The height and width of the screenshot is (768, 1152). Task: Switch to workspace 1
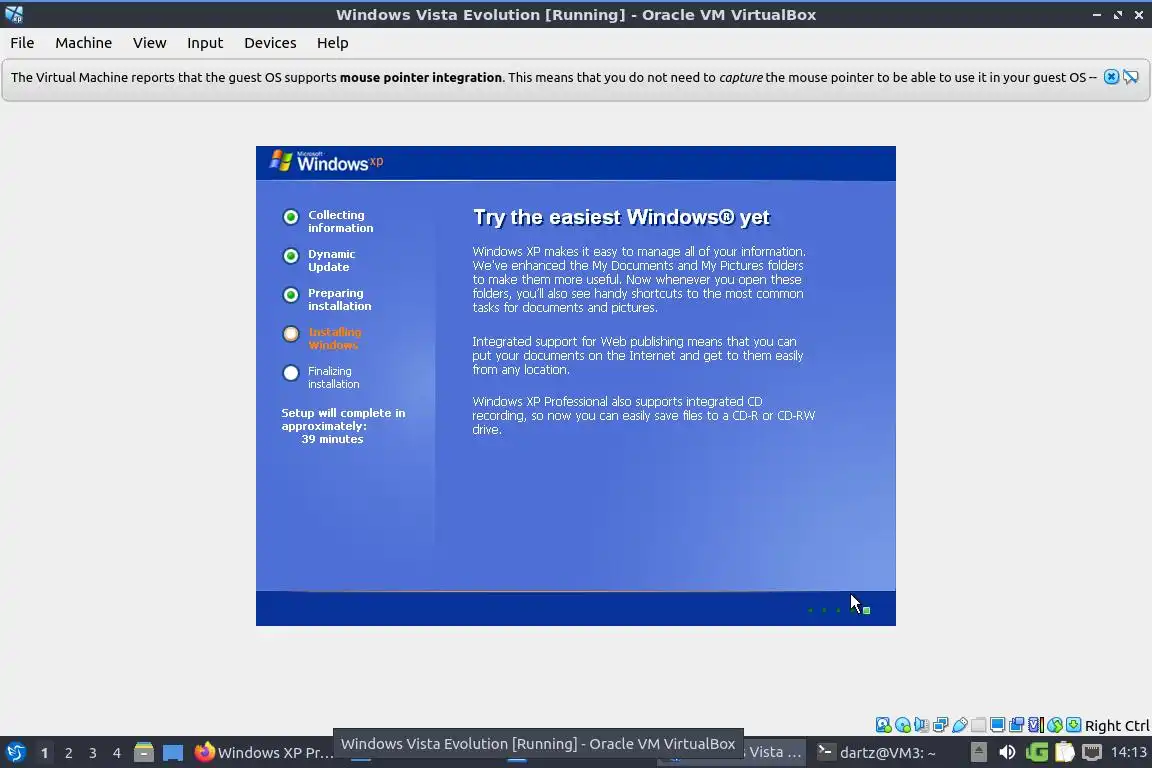tap(44, 753)
